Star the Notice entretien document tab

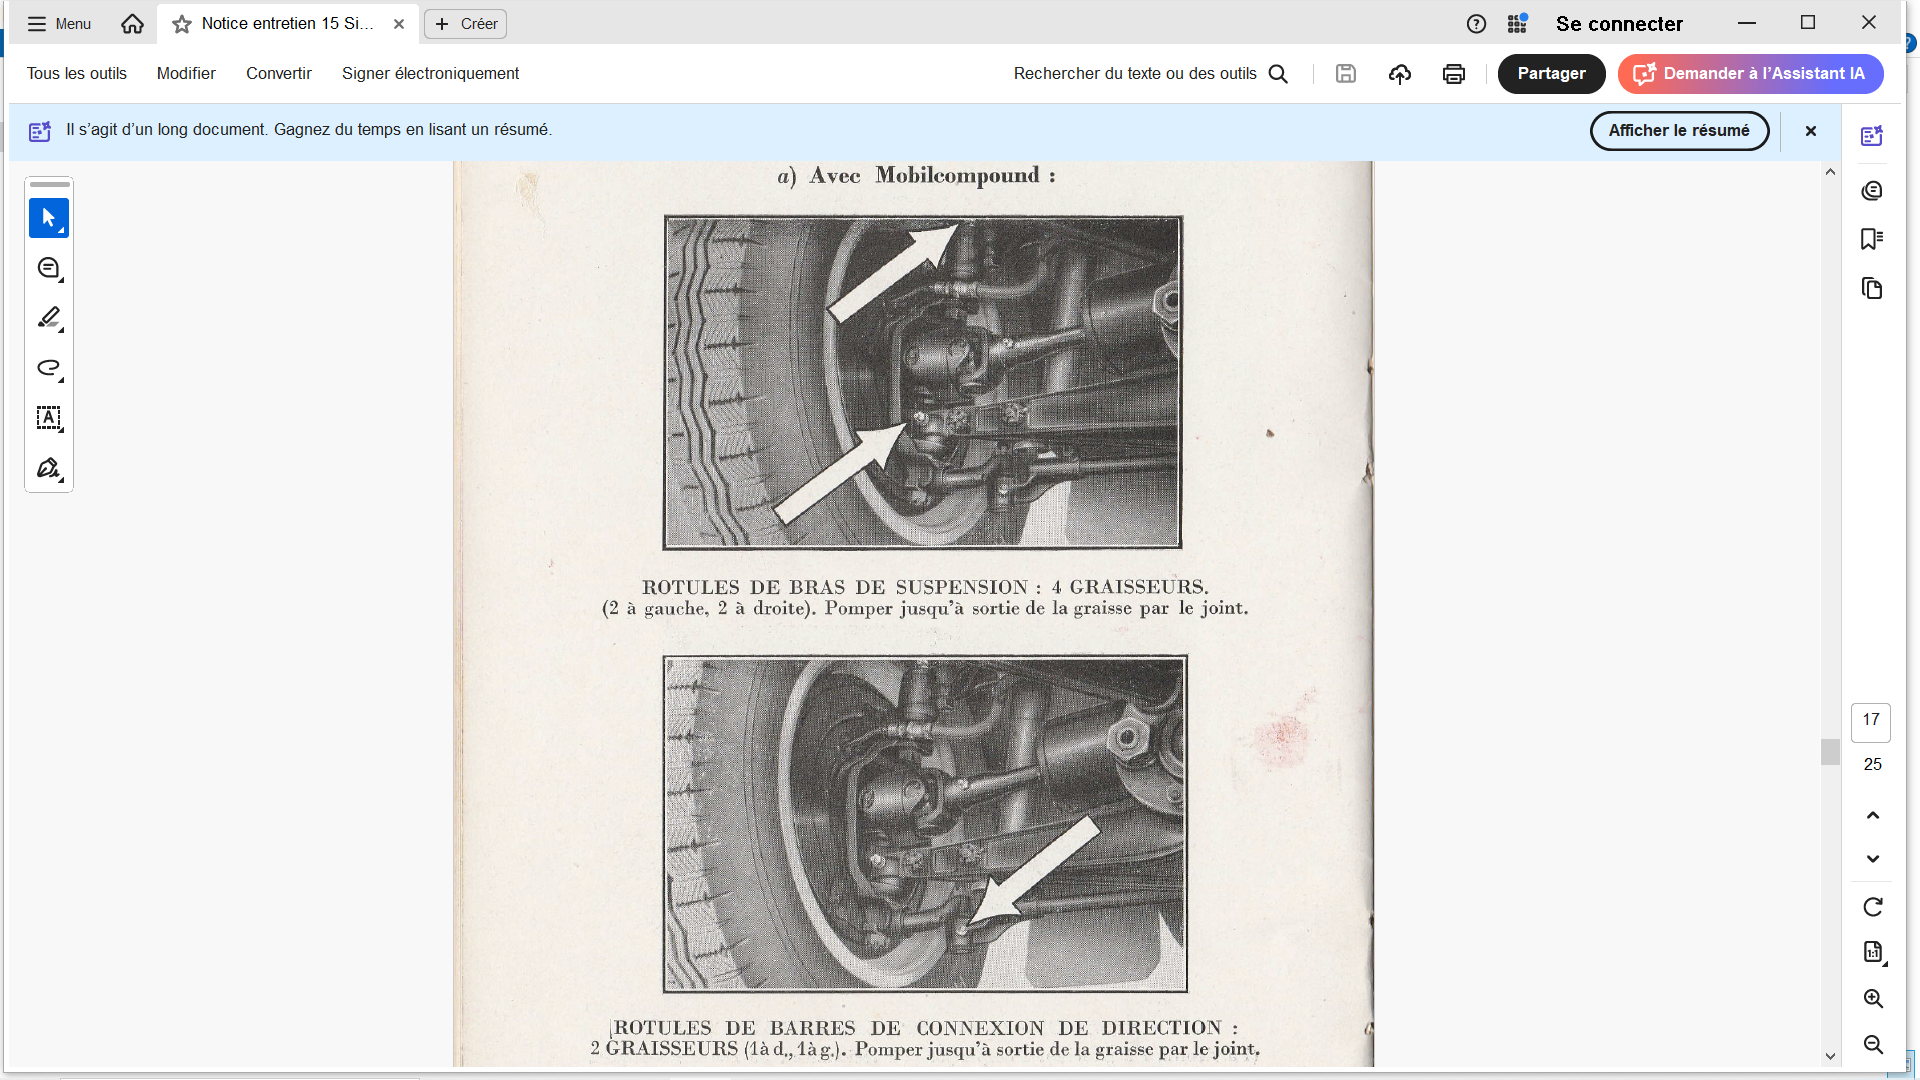pos(182,24)
